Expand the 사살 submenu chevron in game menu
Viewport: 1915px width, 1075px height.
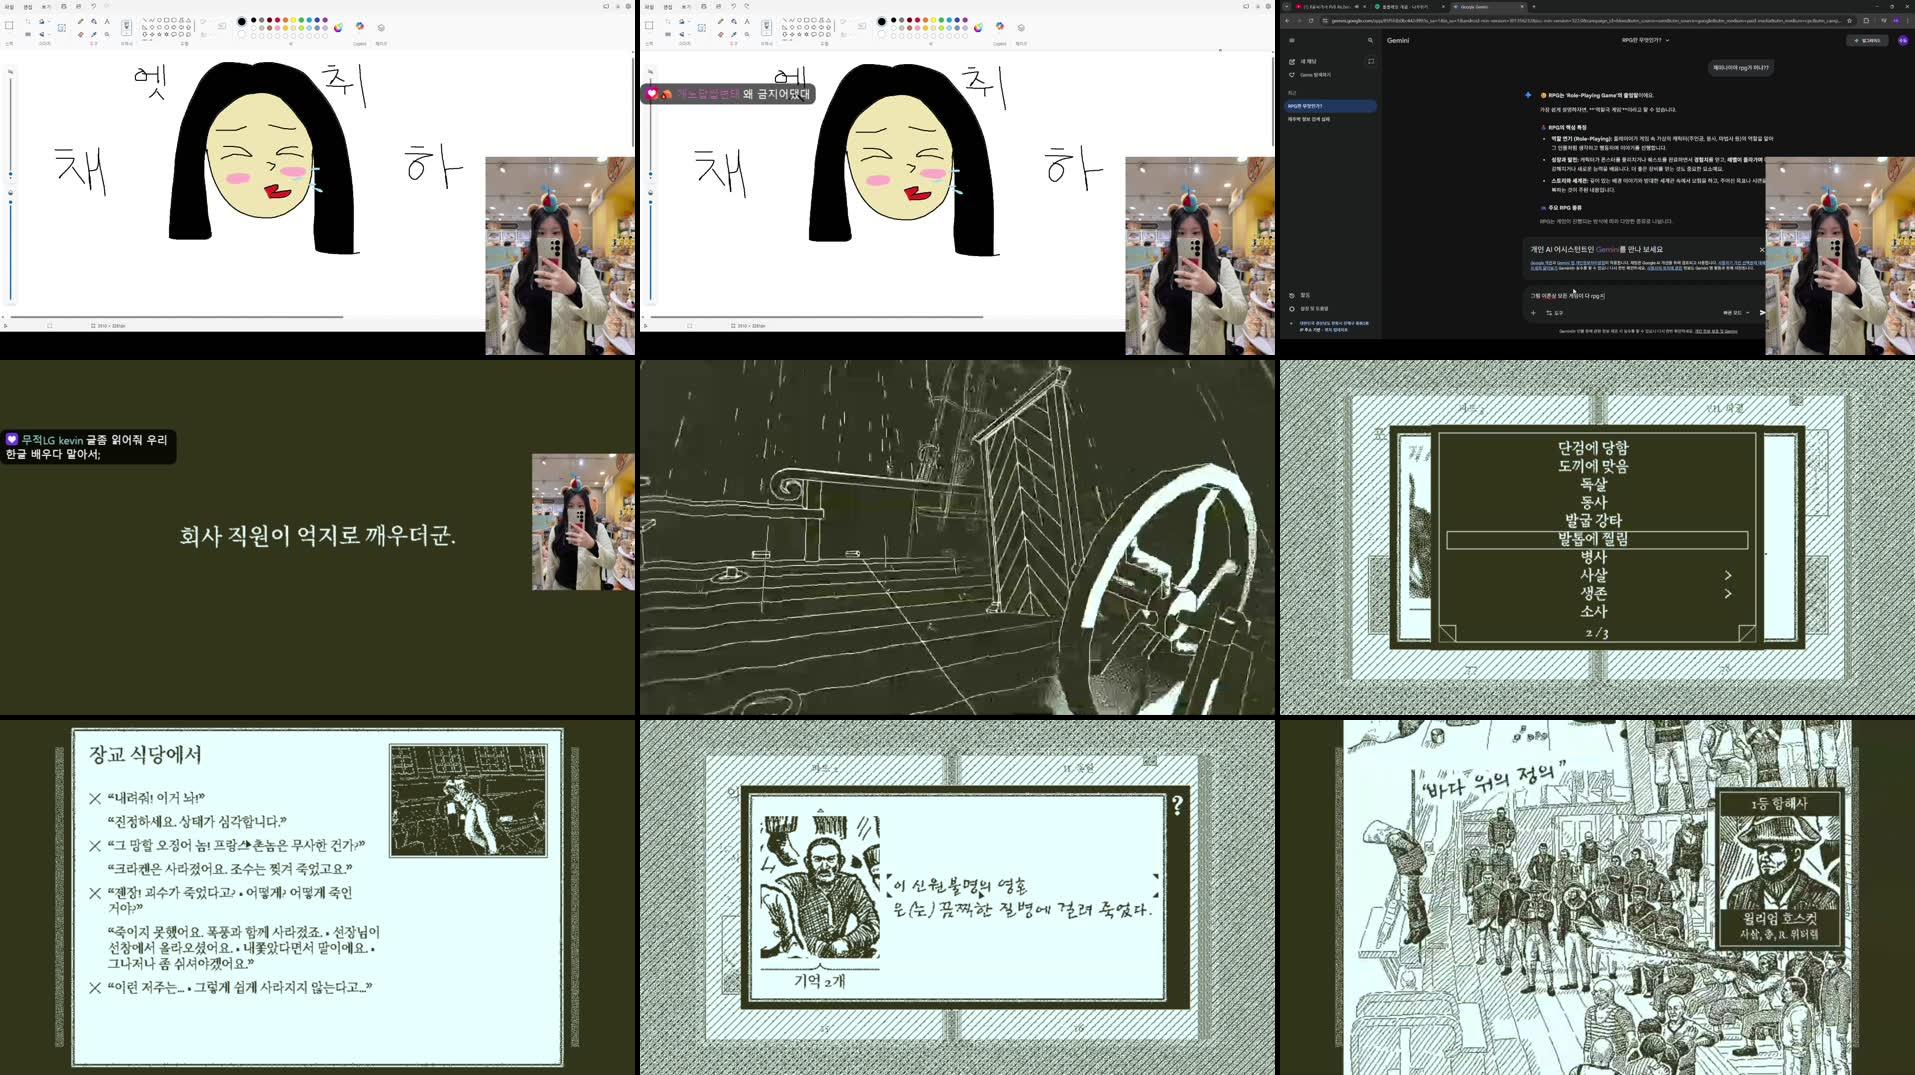tap(1730, 575)
